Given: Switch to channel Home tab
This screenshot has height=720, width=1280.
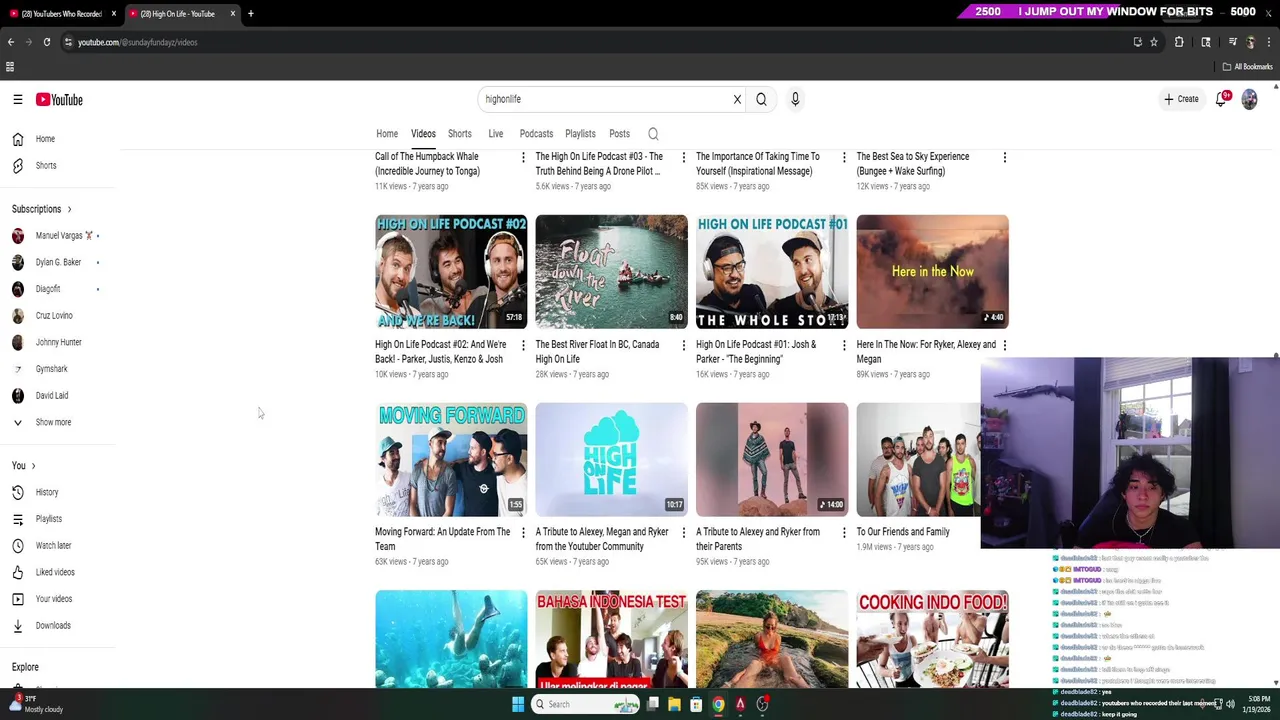Looking at the screenshot, I should click(387, 134).
